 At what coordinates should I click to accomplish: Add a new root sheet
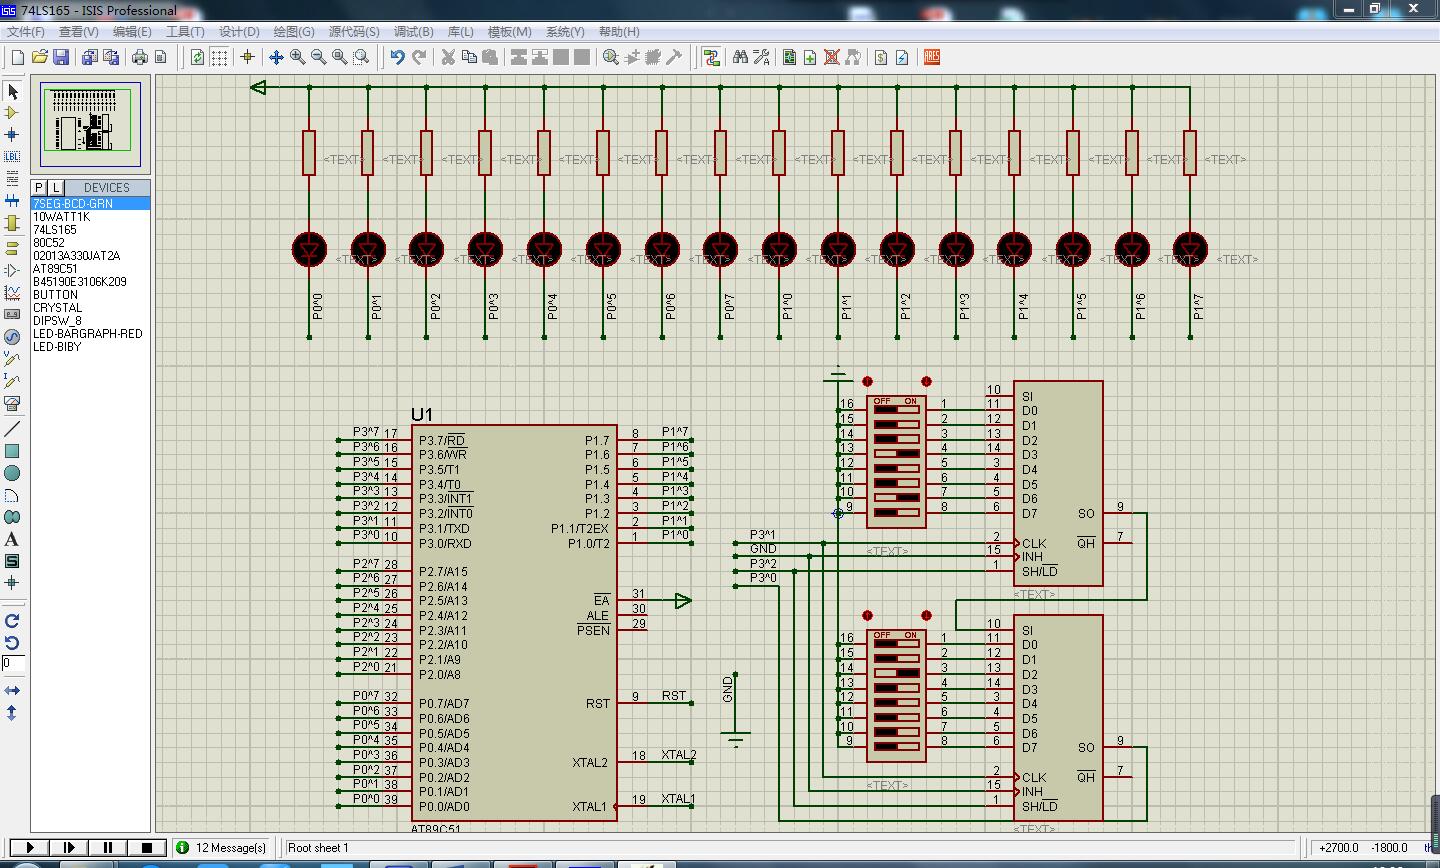coord(810,57)
